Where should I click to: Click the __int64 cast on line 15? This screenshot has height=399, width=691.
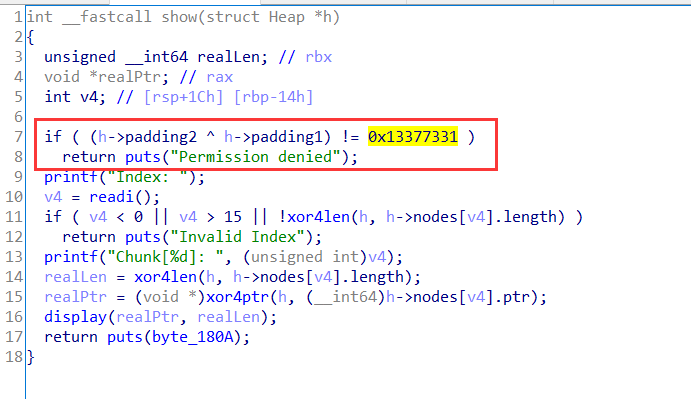(x=345, y=297)
